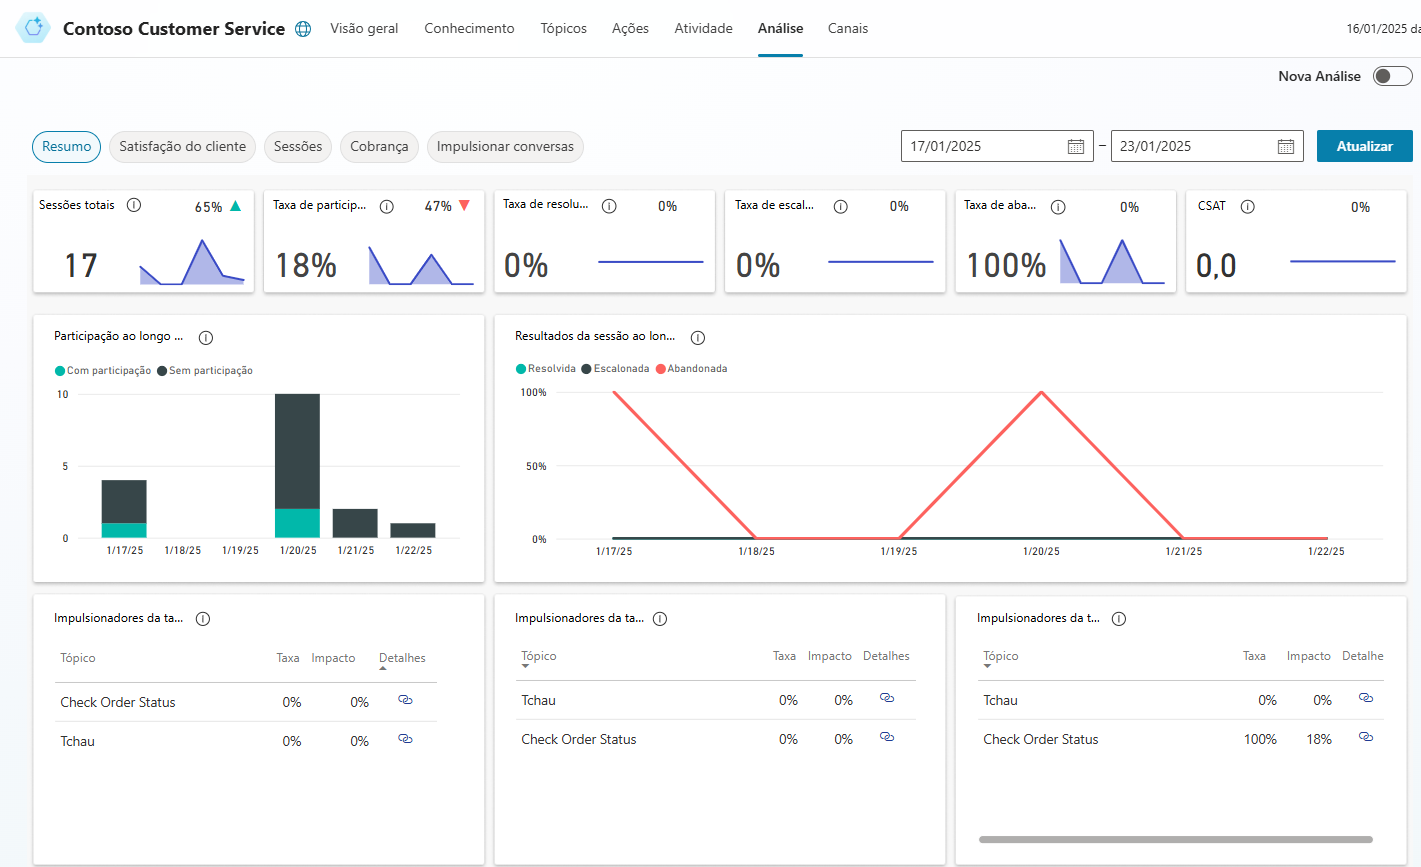Switch to the Atividade tab
This screenshot has width=1421, height=867.
tap(703, 28)
